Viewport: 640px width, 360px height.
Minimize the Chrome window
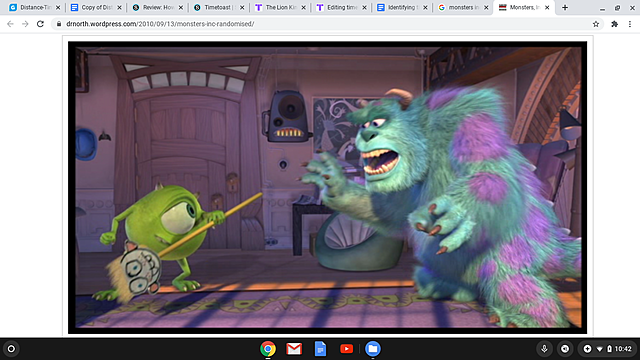[x=602, y=8]
